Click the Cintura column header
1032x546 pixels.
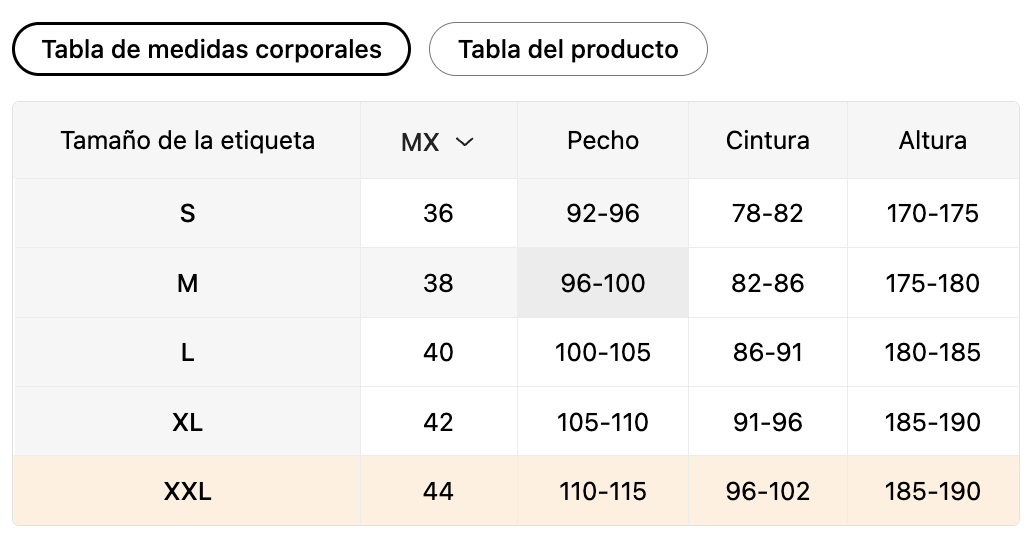(767, 141)
